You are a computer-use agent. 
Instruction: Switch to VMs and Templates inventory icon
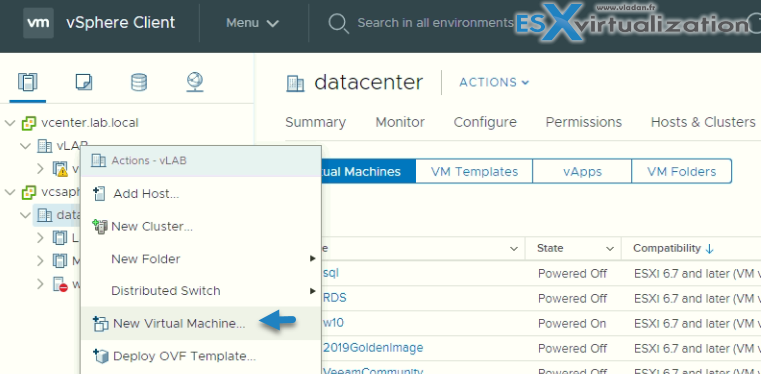click(84, 82)
